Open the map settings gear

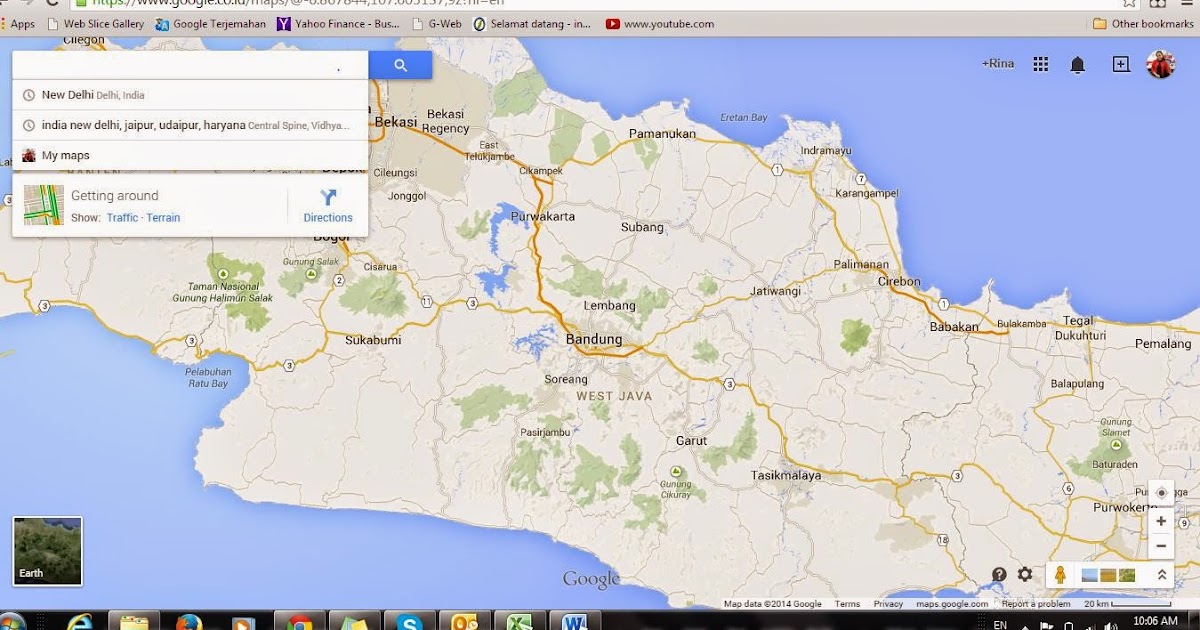1024,574
